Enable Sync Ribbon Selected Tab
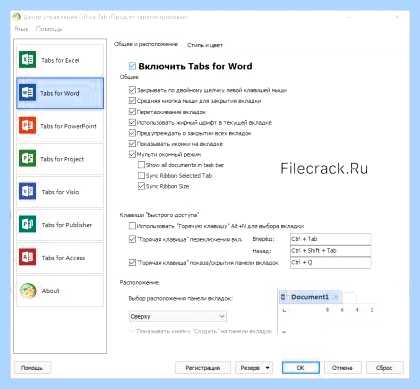This screenshot has height=389, width=420. click(141, 175)
